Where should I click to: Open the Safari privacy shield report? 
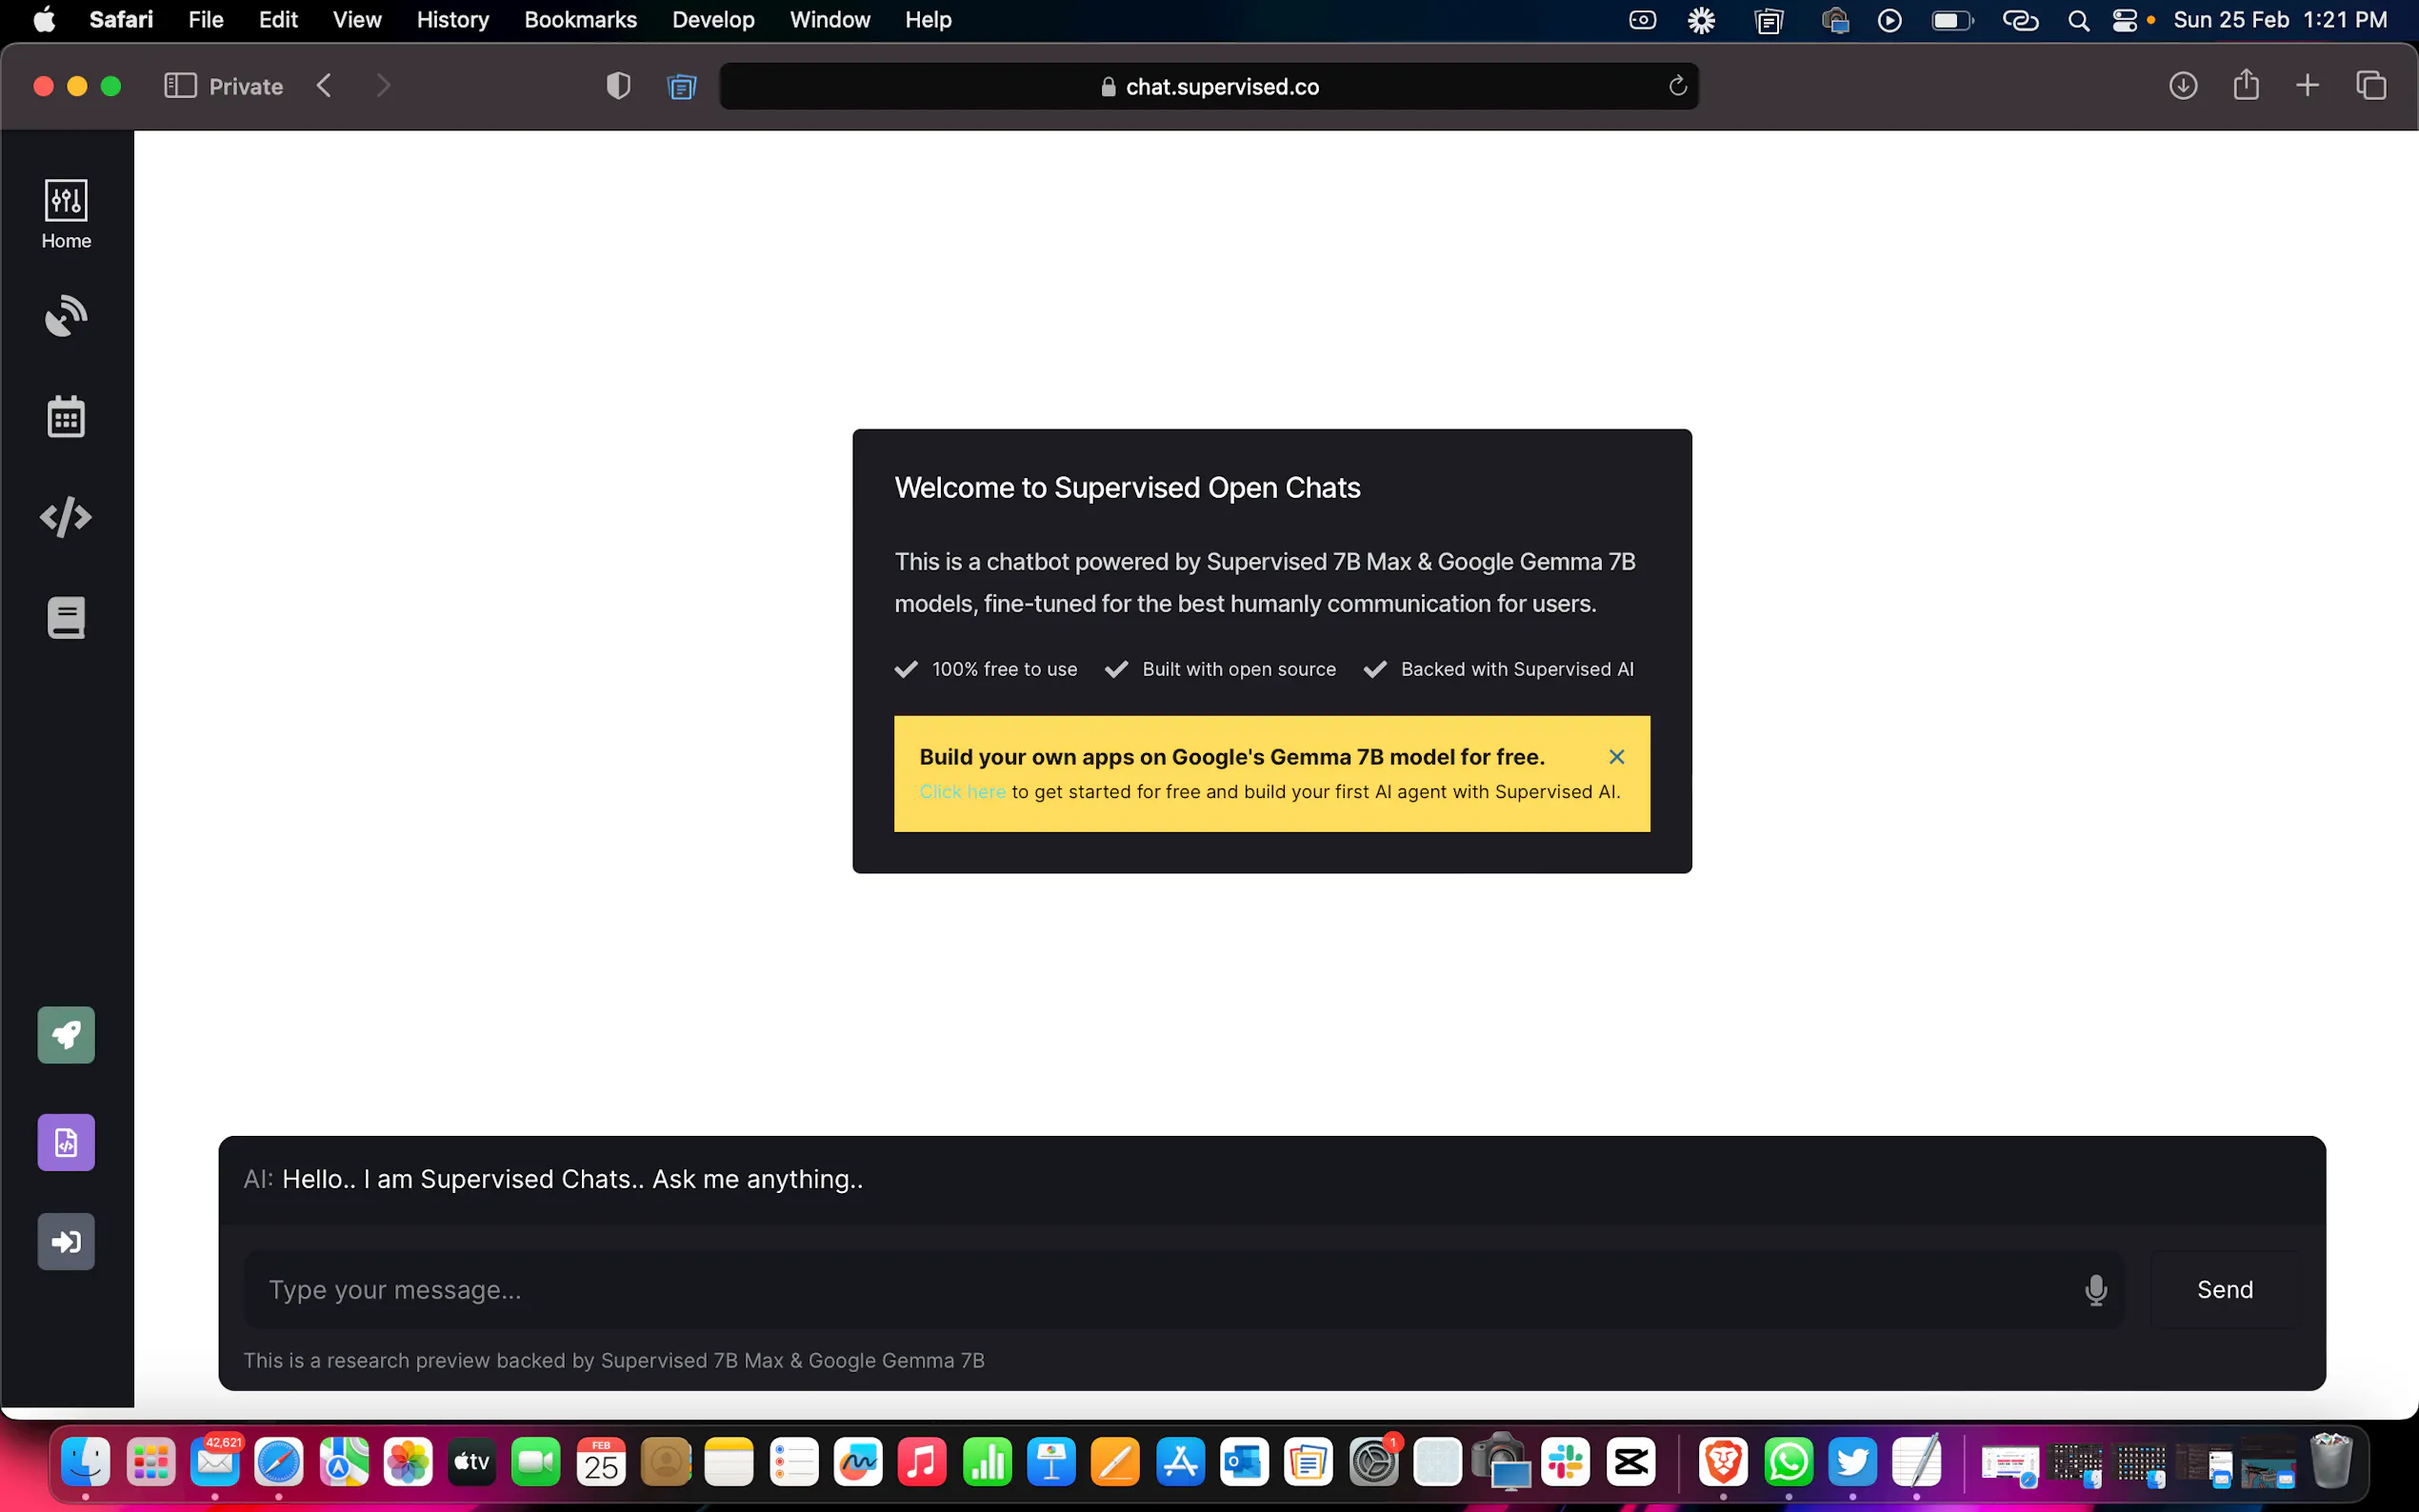618,86
